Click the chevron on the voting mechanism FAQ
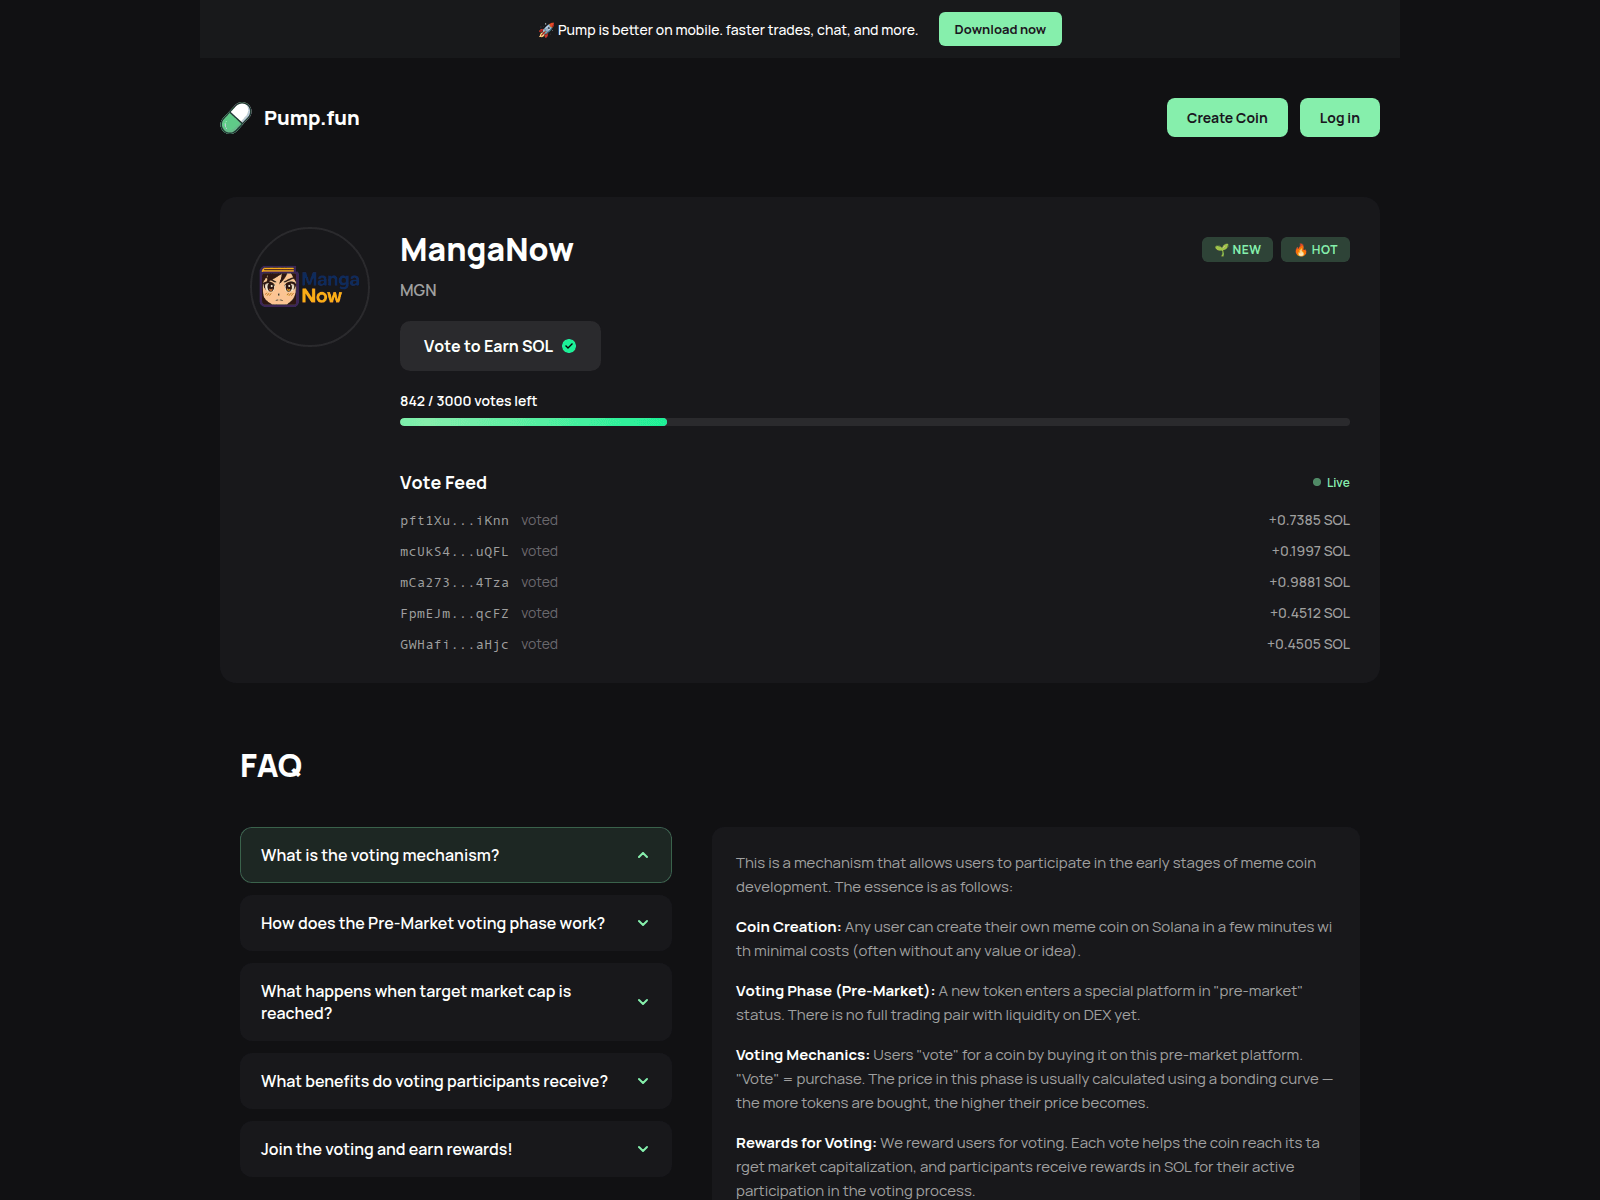The width and height of the screenshot is (1600, 1200). 643,855
